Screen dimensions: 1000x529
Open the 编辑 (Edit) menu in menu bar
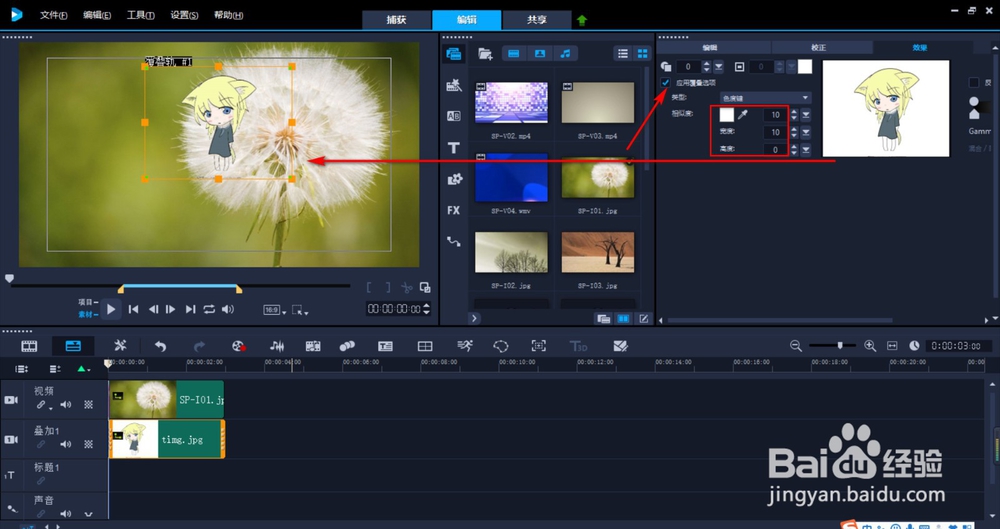97,15
